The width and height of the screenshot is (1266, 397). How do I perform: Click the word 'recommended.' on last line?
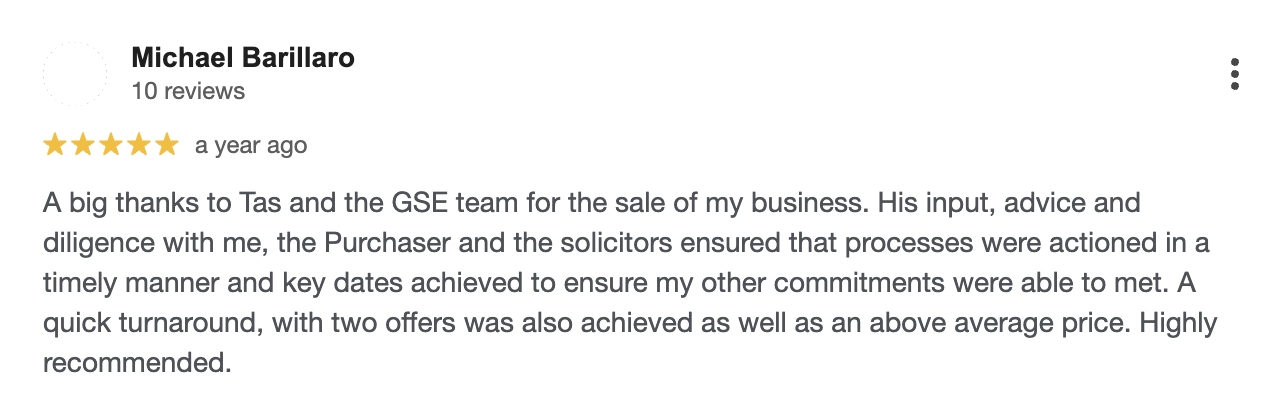(138, 360)
